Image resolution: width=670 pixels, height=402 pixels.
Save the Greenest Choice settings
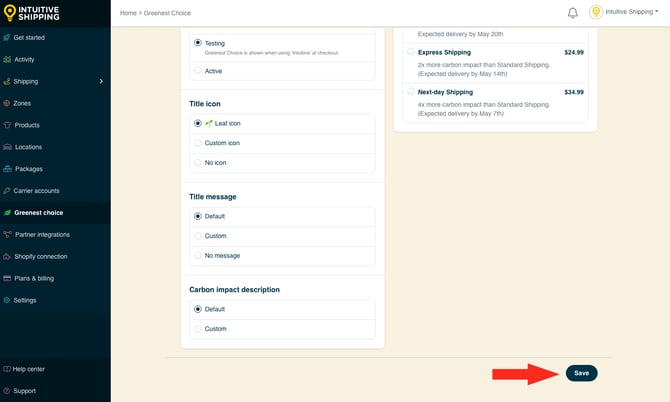coord(581,373)
